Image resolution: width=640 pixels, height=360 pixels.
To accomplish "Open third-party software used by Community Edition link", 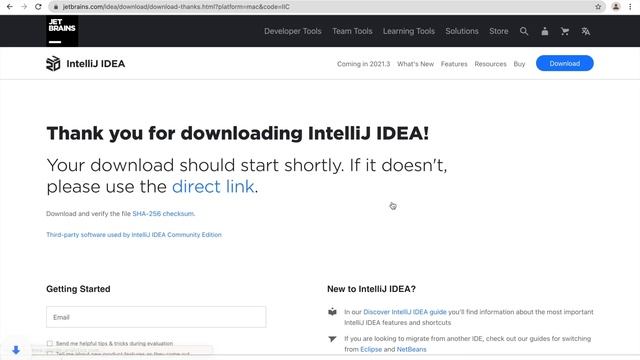I will click(134, 235).
